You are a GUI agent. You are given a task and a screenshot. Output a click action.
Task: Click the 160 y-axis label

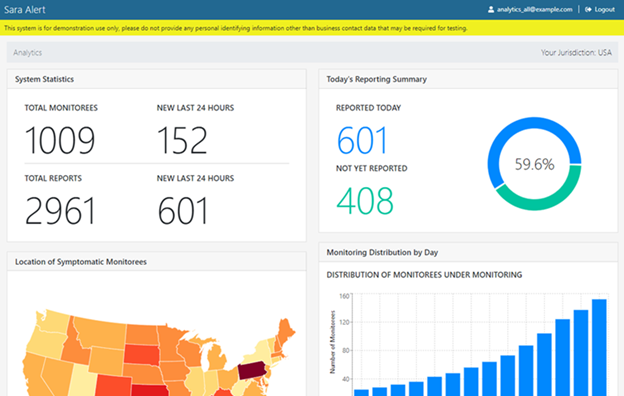[x=344, y=296]
